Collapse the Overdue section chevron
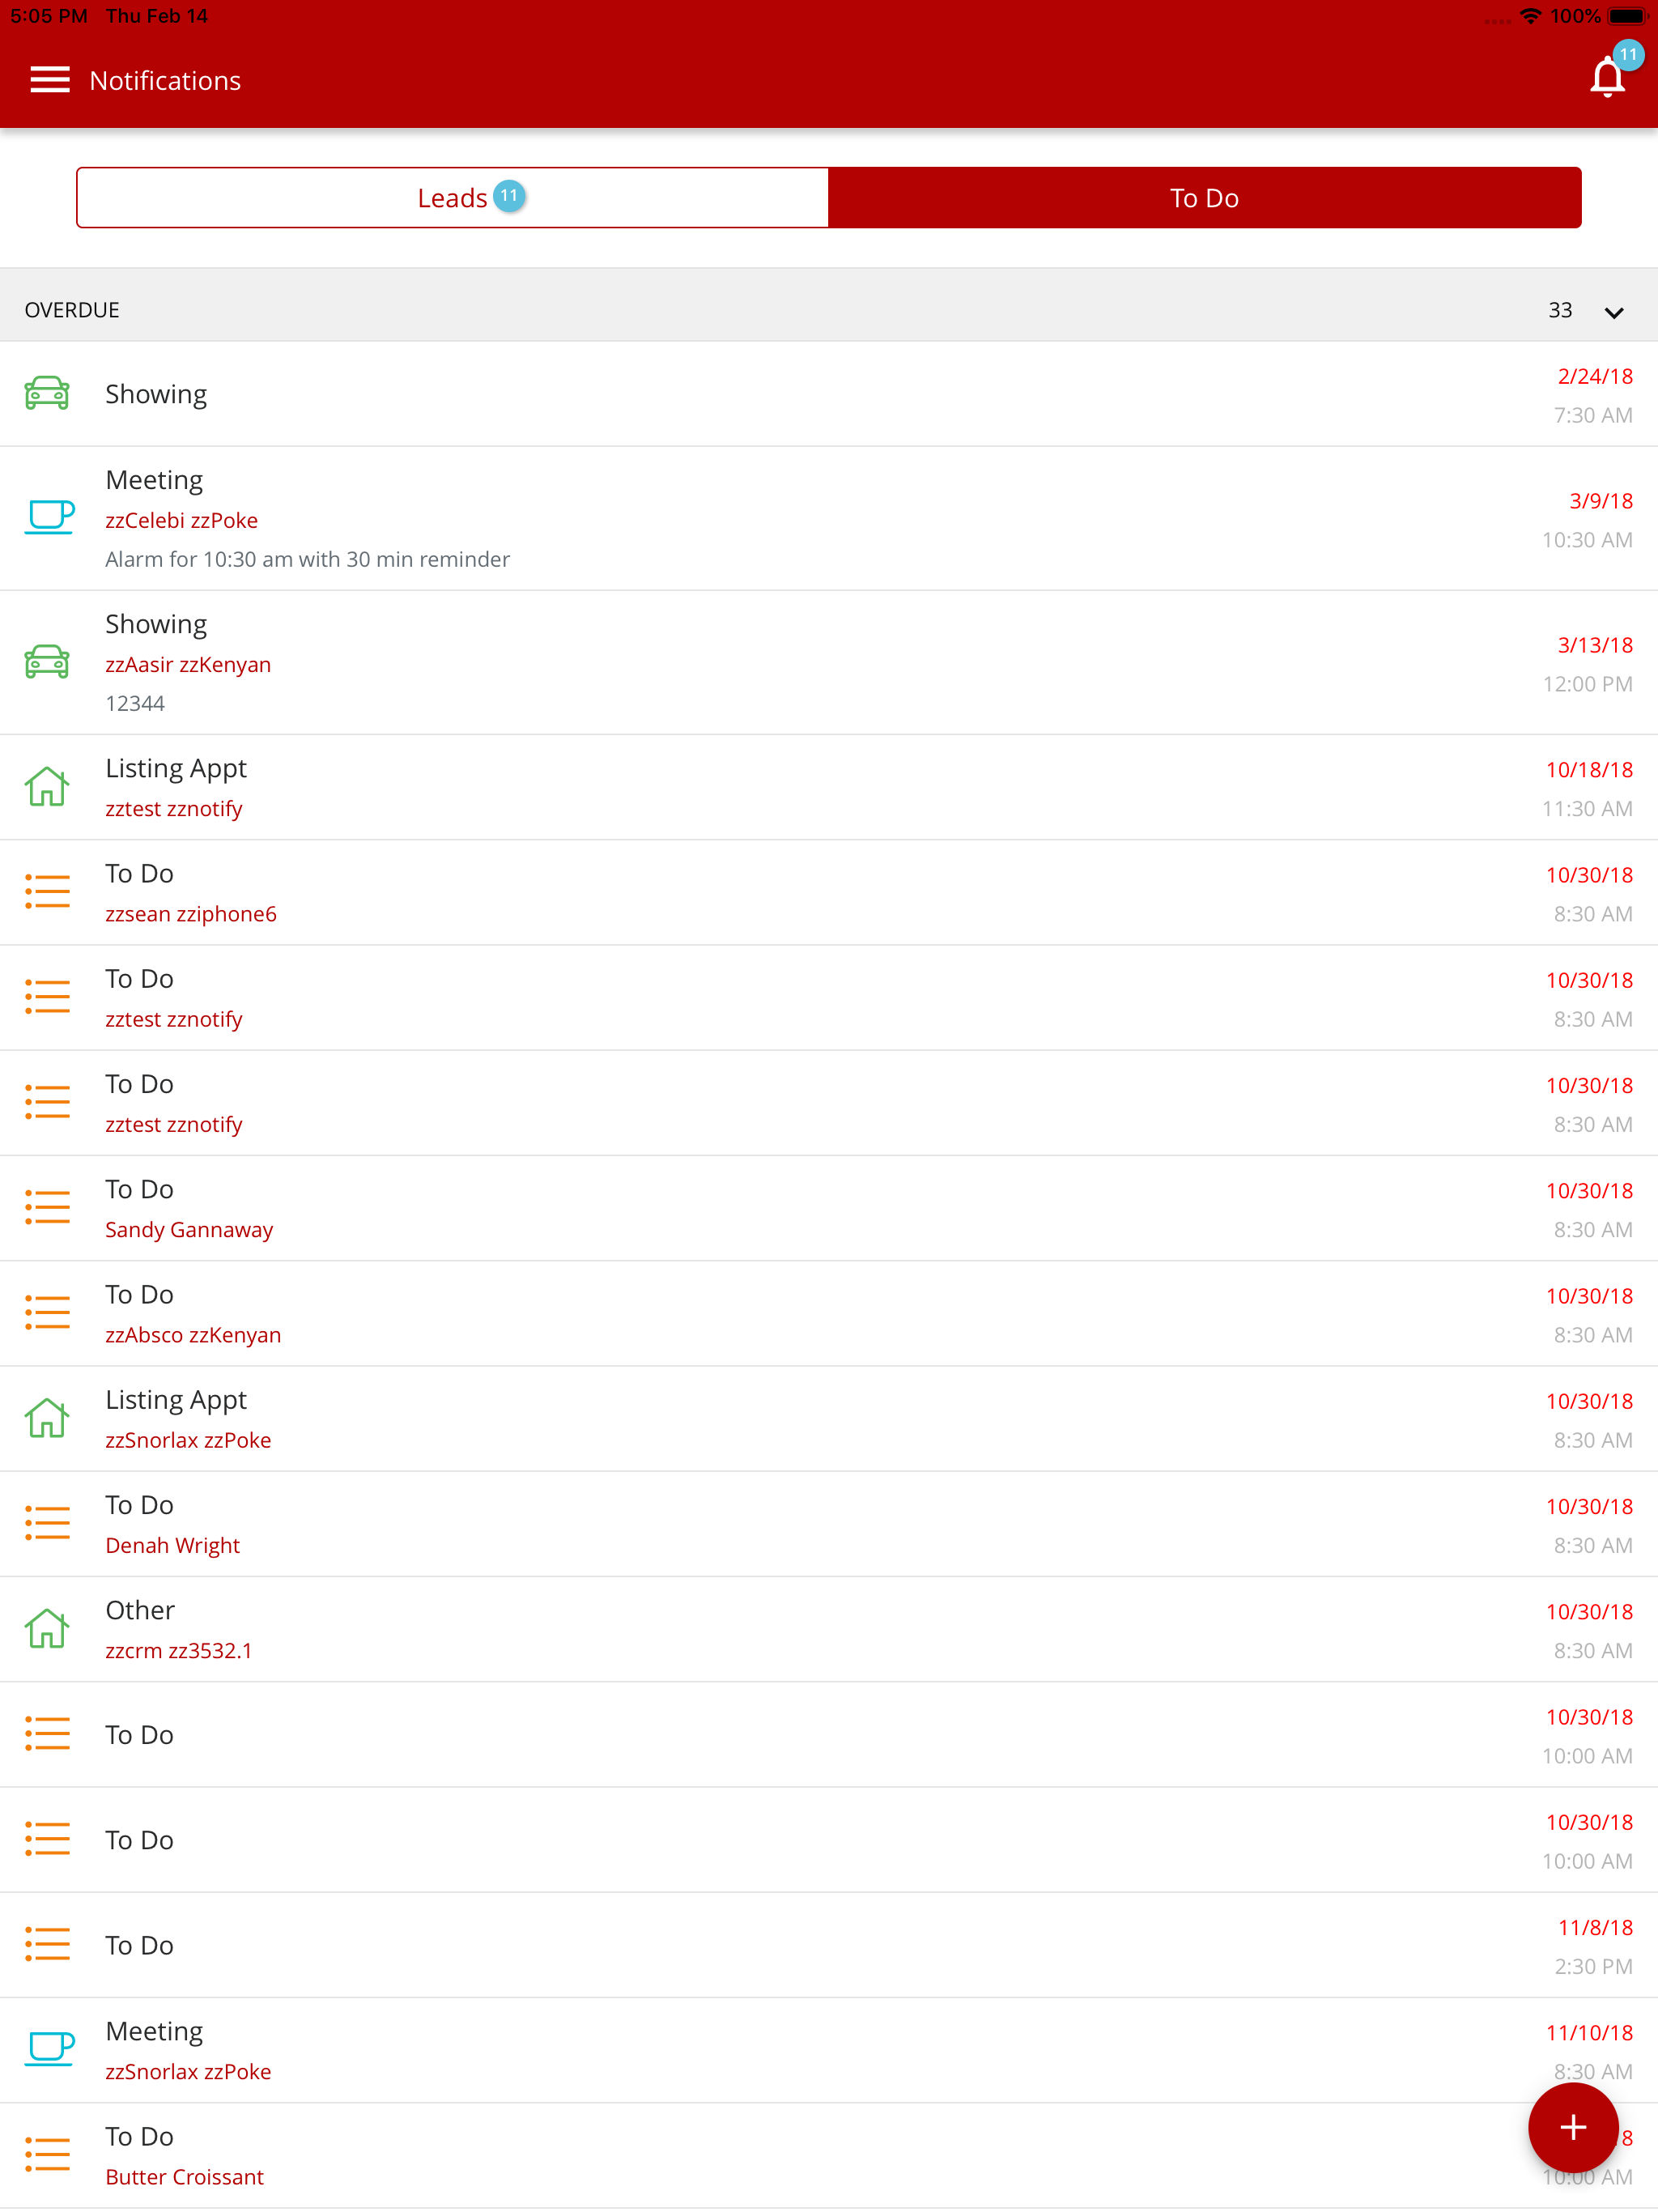 coord(1613,312)
